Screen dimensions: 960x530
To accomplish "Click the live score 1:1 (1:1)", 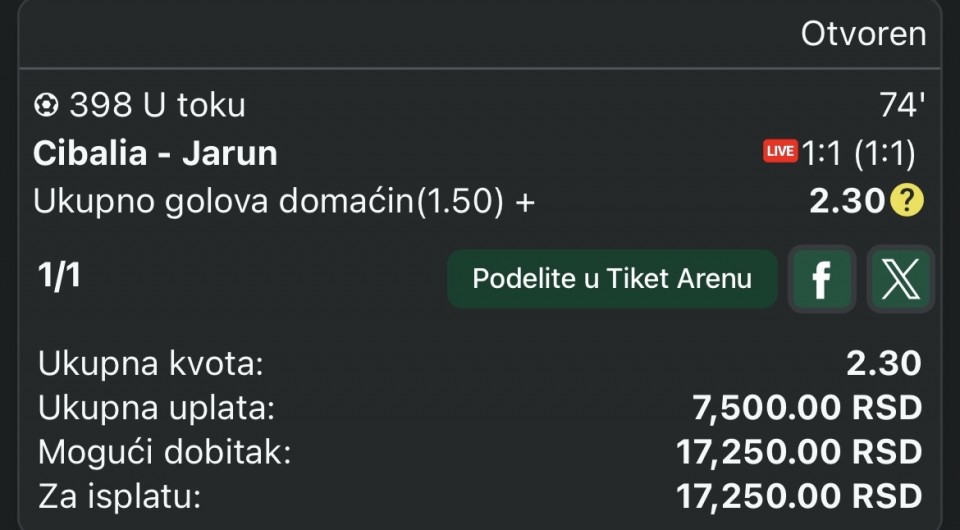I will (x=858, y=153).
